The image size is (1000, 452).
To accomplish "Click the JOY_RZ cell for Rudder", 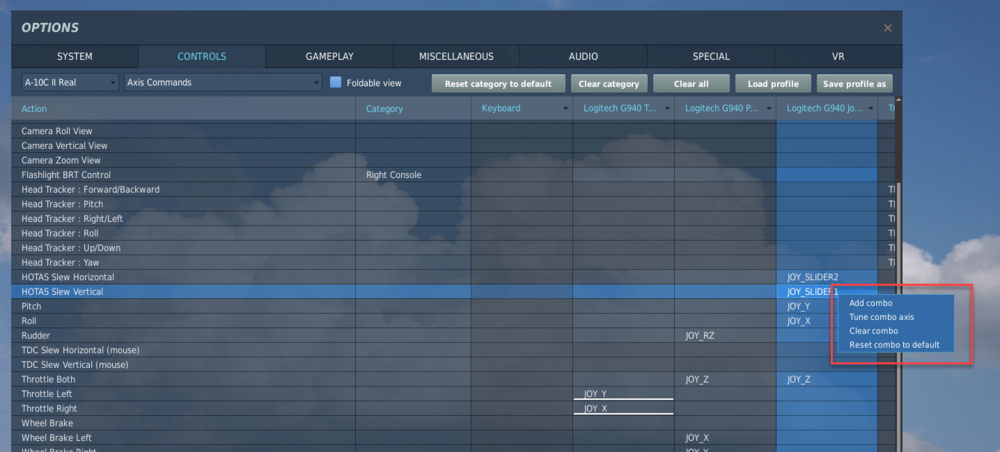I will 725,335.
